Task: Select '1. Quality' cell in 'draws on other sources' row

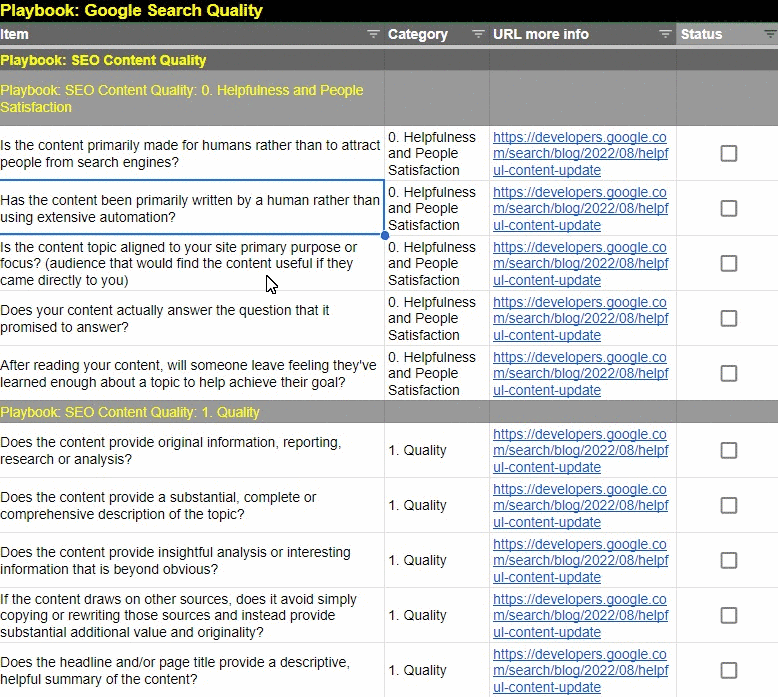Action: pos(437,616)
